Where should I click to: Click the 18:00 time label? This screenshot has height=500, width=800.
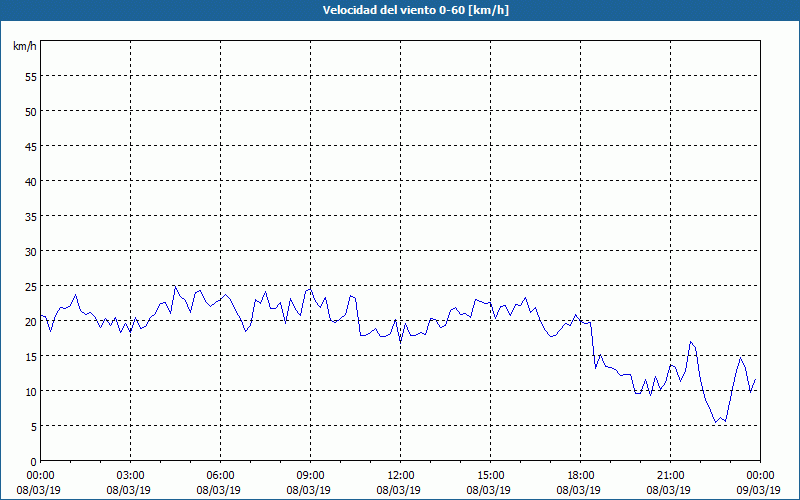click(x=579, y=476)
